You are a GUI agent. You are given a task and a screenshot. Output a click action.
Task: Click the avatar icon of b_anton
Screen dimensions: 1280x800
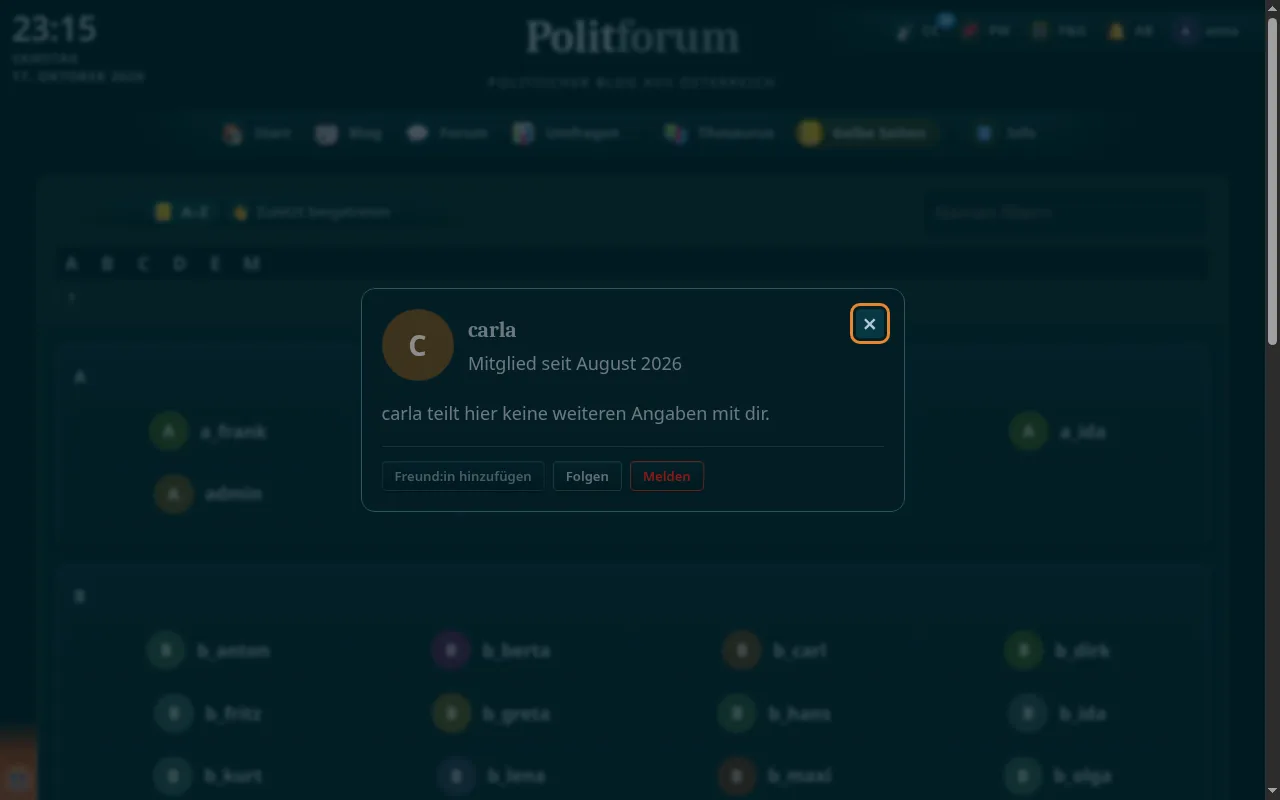(x=166, y=651)
